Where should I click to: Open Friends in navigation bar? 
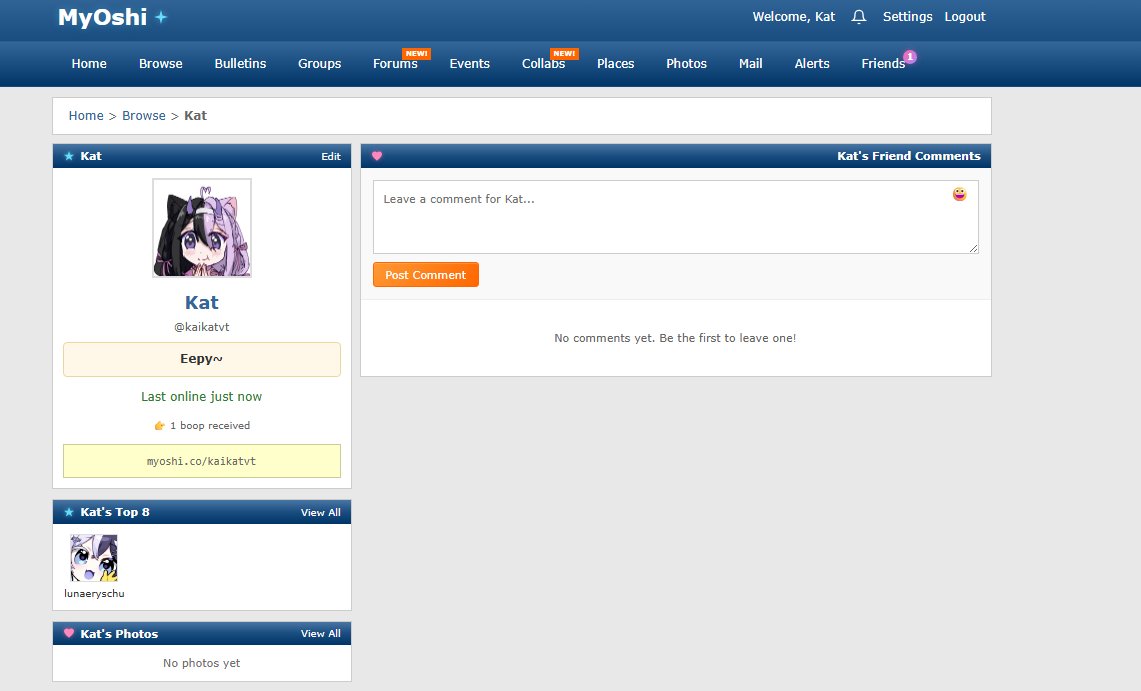tap(883, 63)
